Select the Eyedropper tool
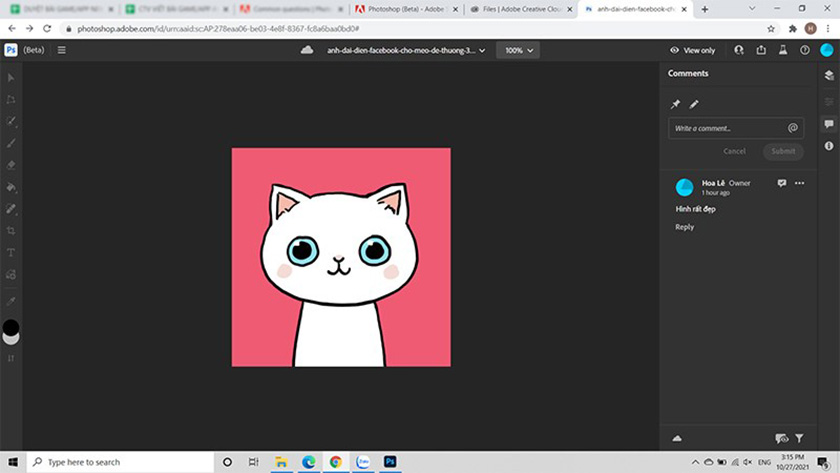This screenshot has width=840, height=473. [x=11, y=300]
